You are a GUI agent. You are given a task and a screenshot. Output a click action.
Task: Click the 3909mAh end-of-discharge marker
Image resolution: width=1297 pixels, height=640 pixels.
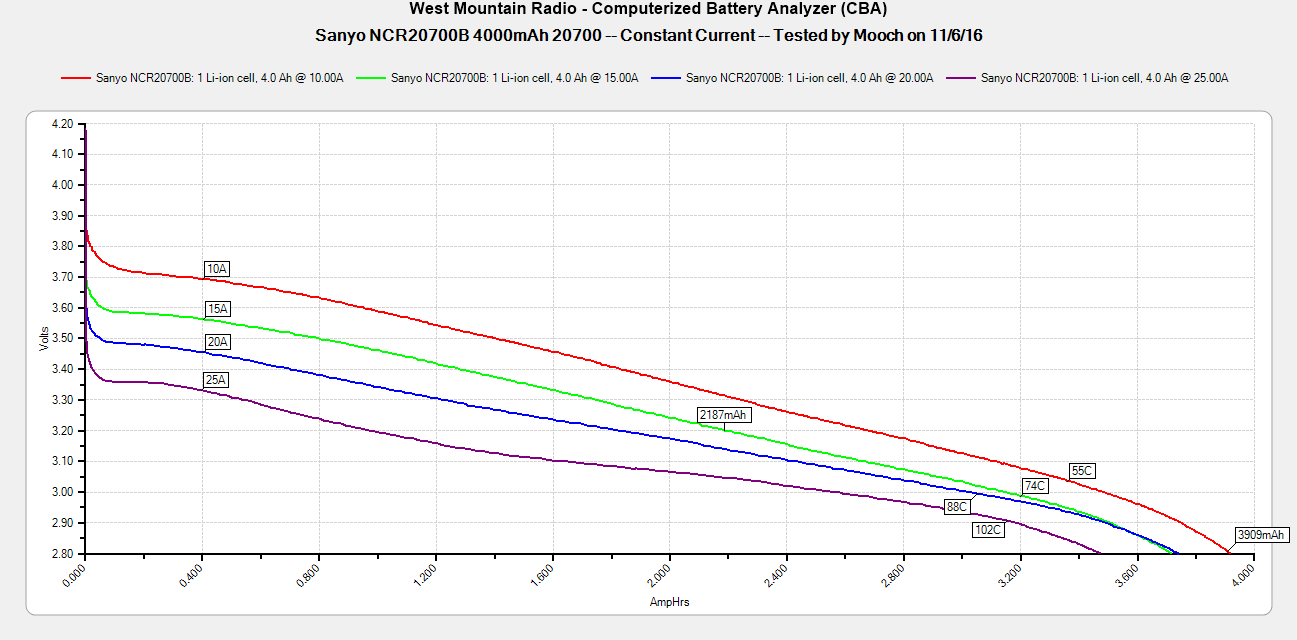click(x=1259, y=535)
